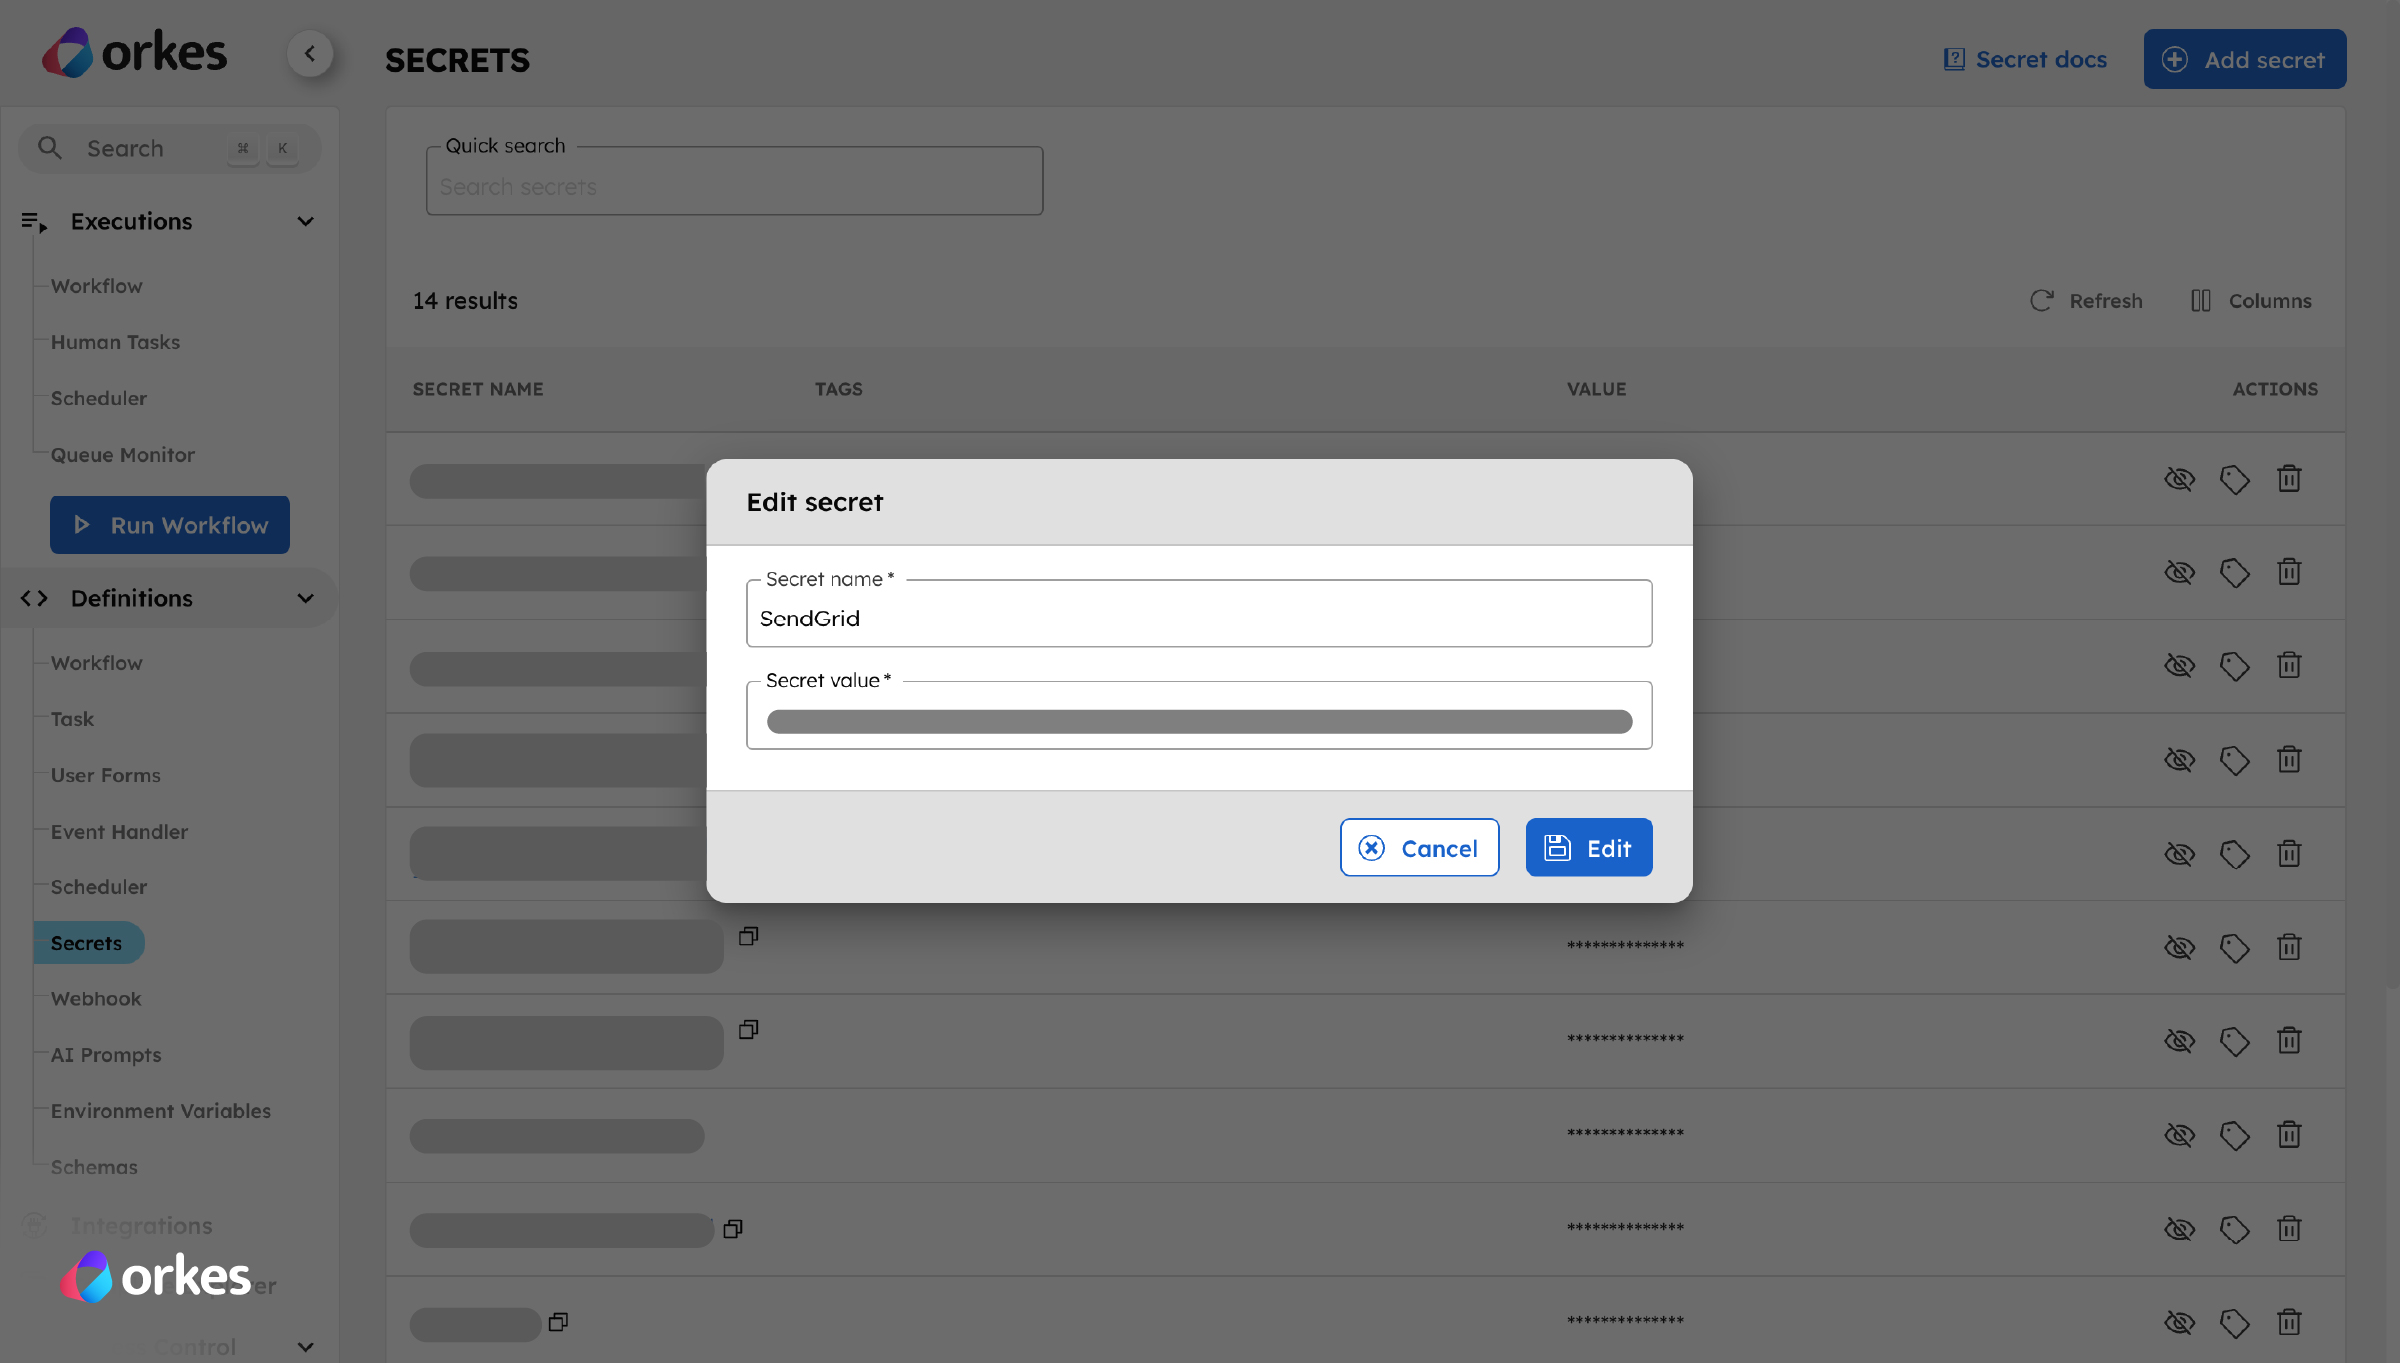2400x1363 pixels.
Task: Collapse the Definitions sidebar section
Action: [x=305, y=598]
